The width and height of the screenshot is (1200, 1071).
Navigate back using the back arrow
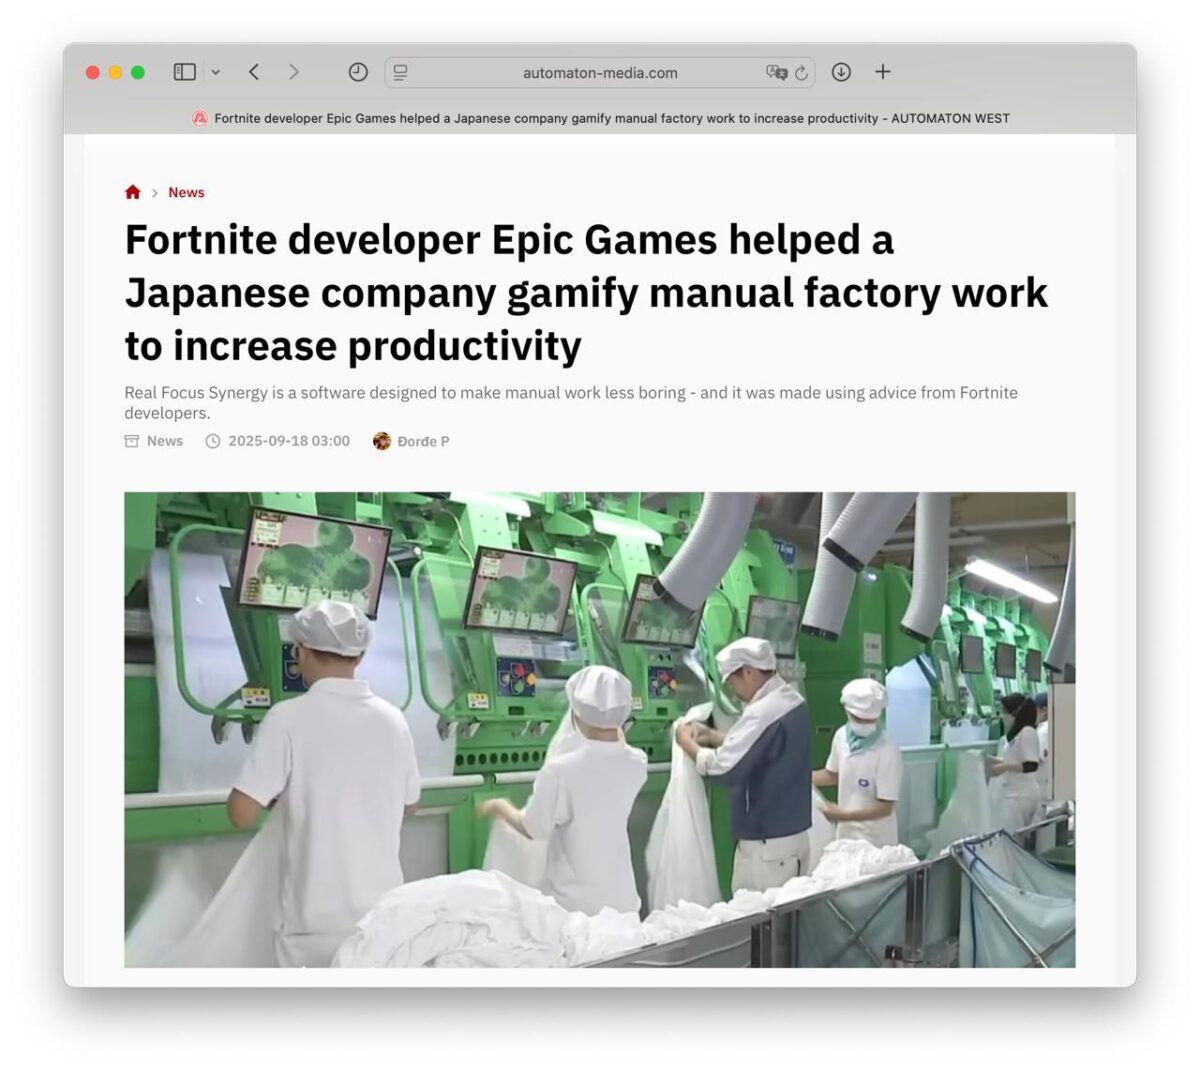pyautogui.click(x=253, y=71)
